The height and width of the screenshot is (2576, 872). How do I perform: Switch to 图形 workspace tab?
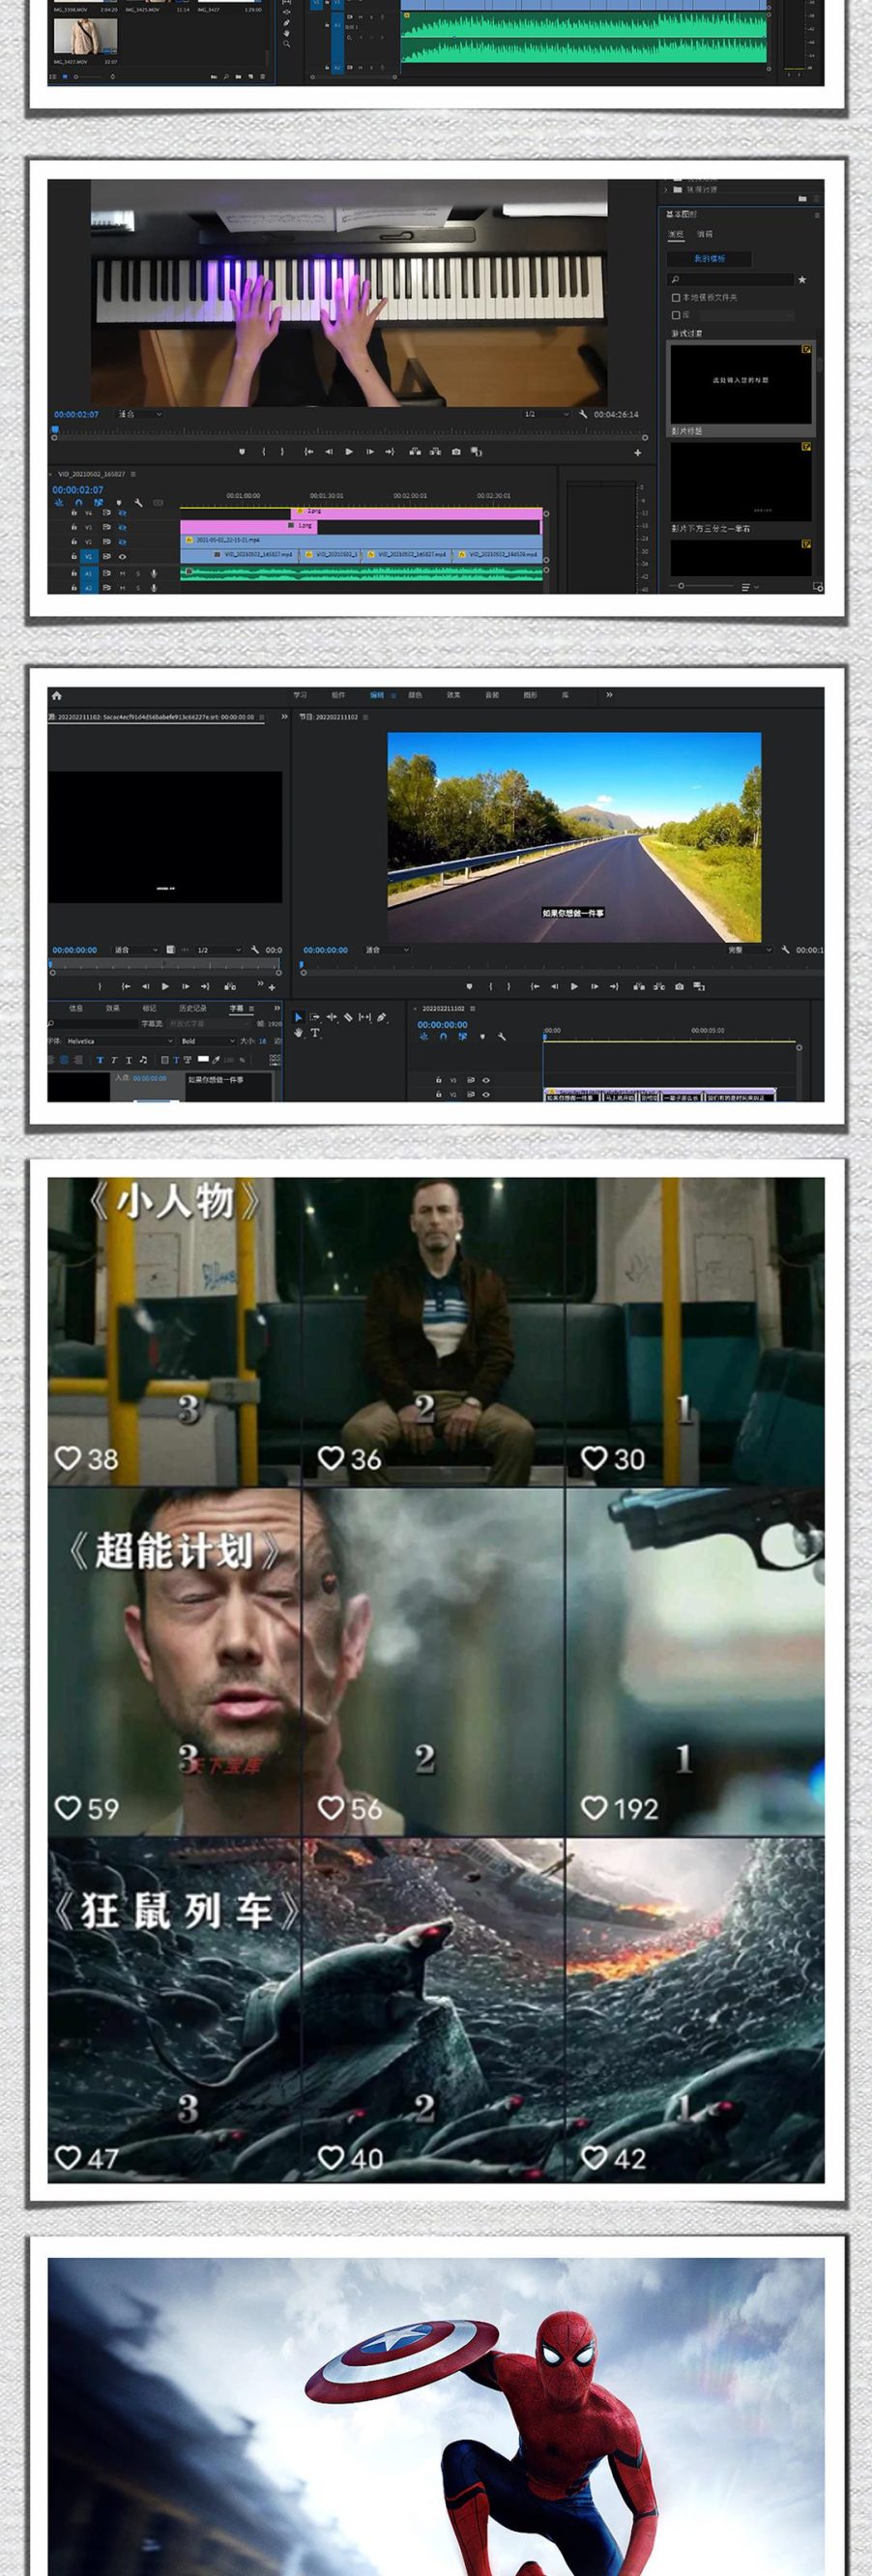(x=530, y=695)
